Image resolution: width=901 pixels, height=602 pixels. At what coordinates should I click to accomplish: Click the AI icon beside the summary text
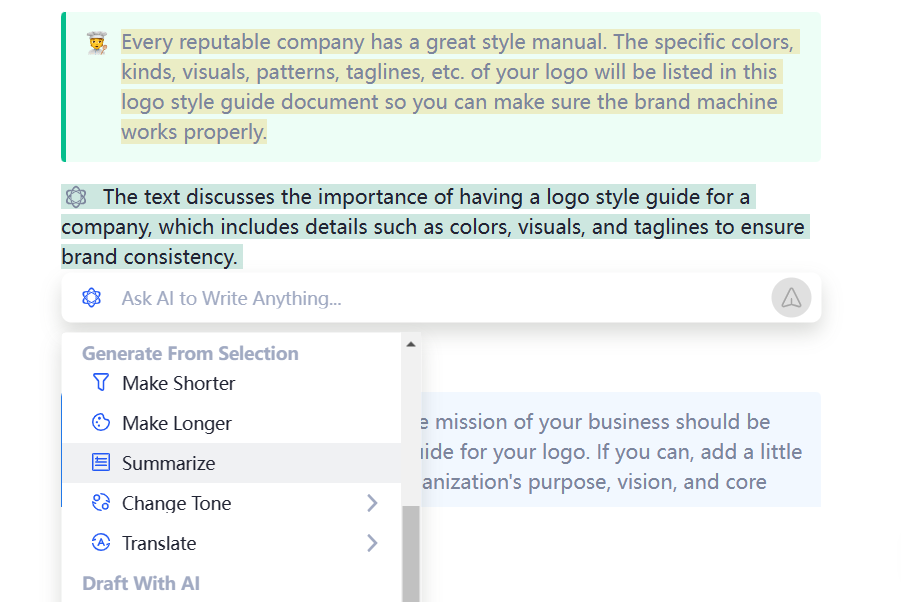coord(76,196)
